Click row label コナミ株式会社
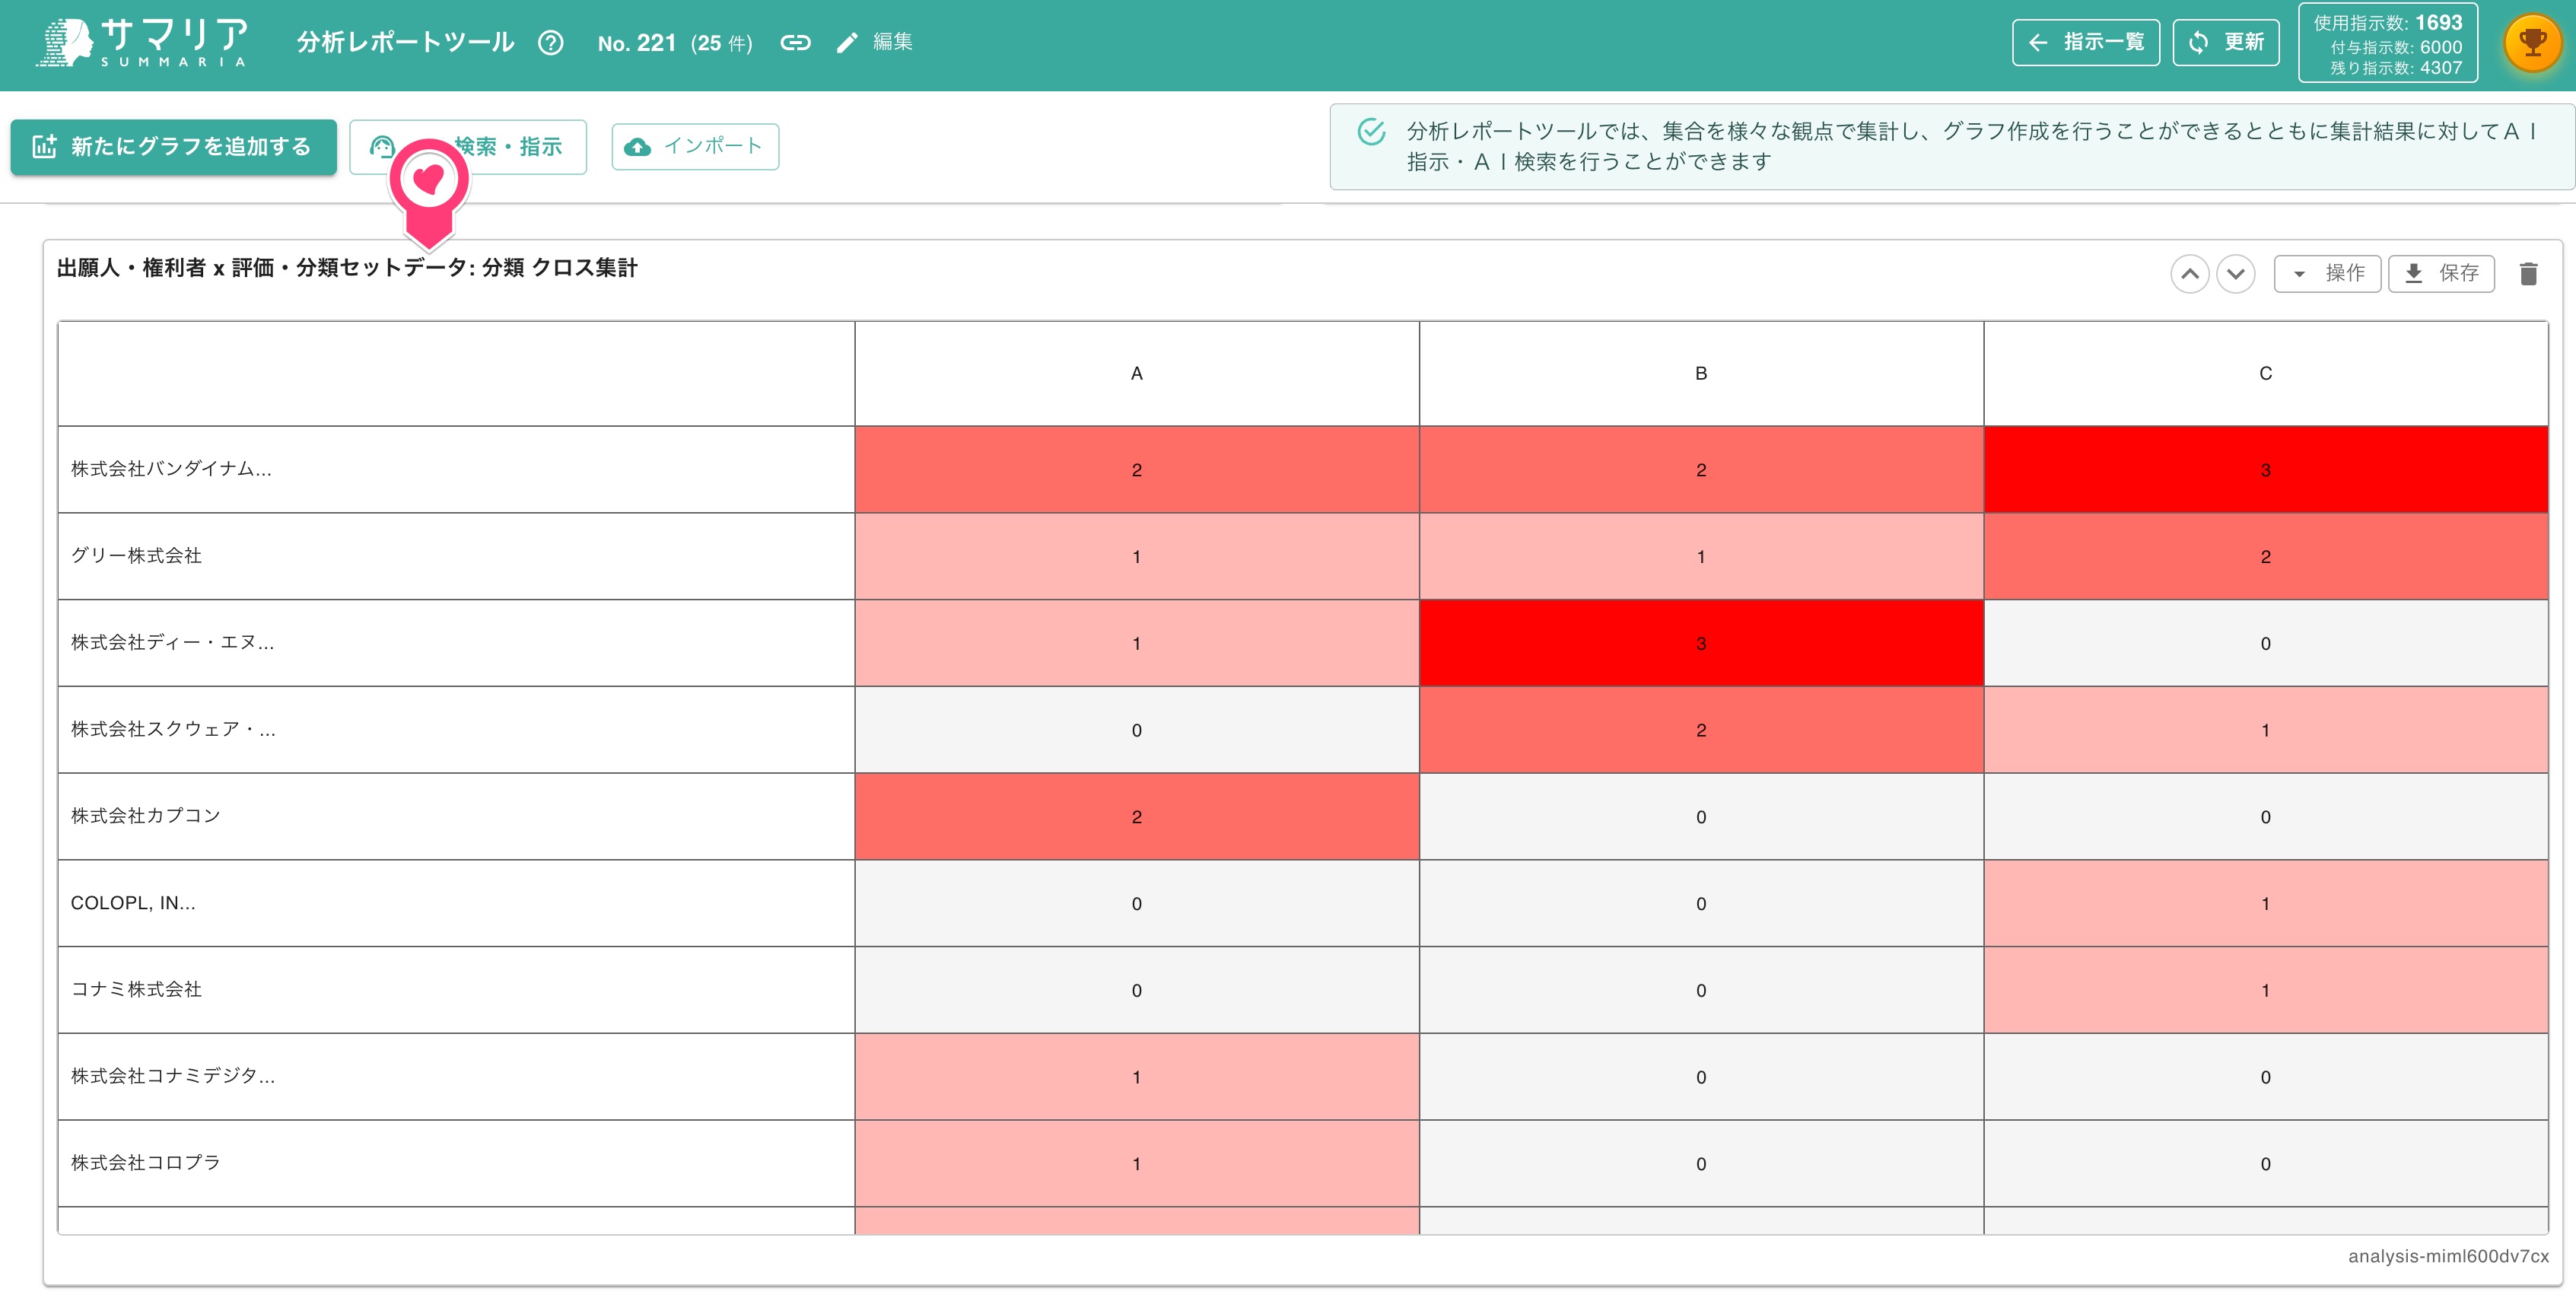The height and width of the screenshot is (1295, 2576). click(x=136, y=990)
